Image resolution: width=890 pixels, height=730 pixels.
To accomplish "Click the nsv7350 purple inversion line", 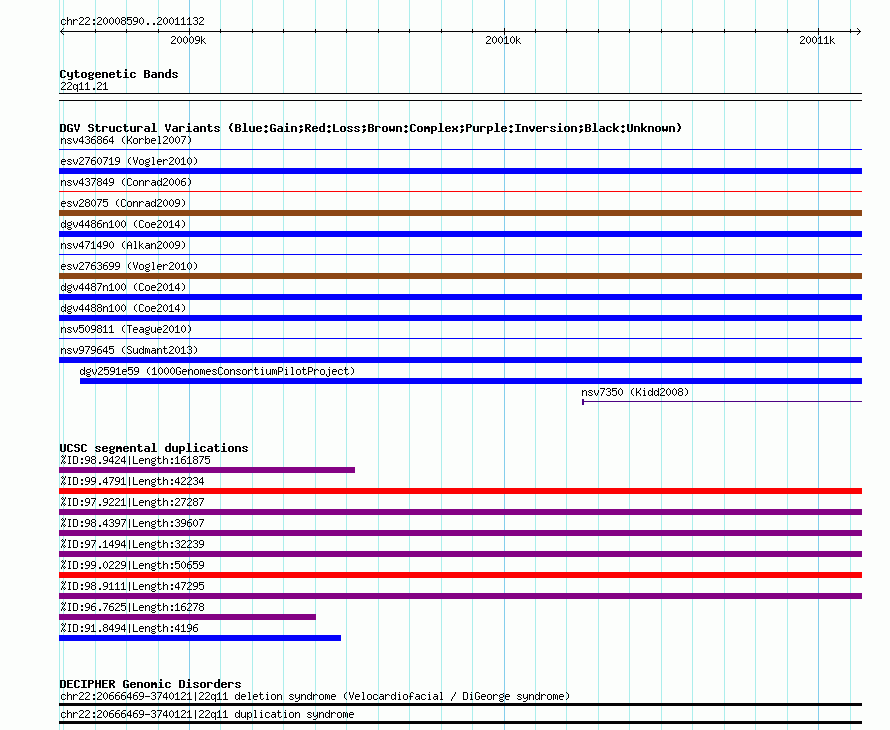I will point(722,402).
